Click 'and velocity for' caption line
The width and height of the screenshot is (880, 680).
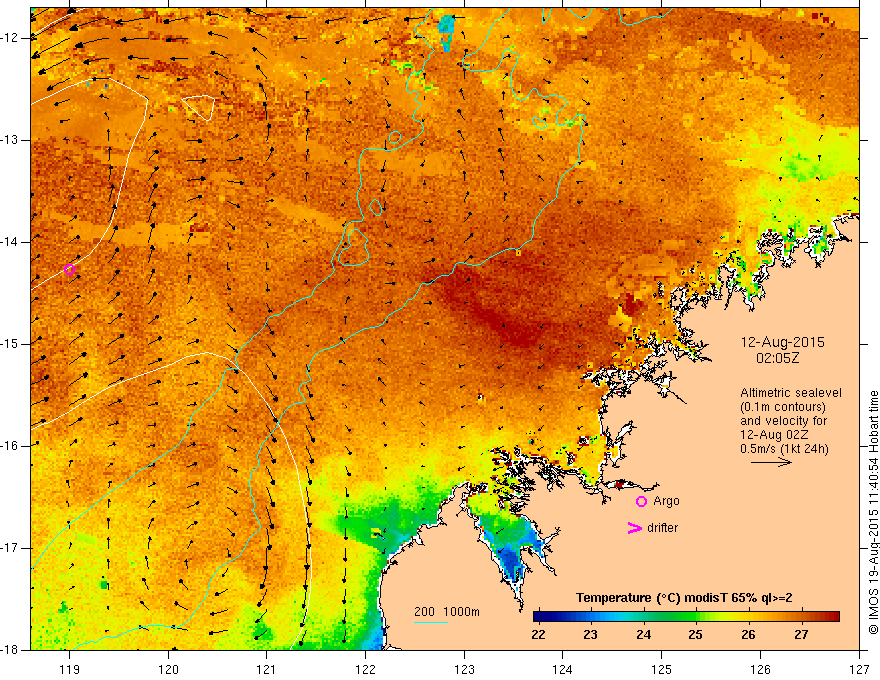coord(783,421)
